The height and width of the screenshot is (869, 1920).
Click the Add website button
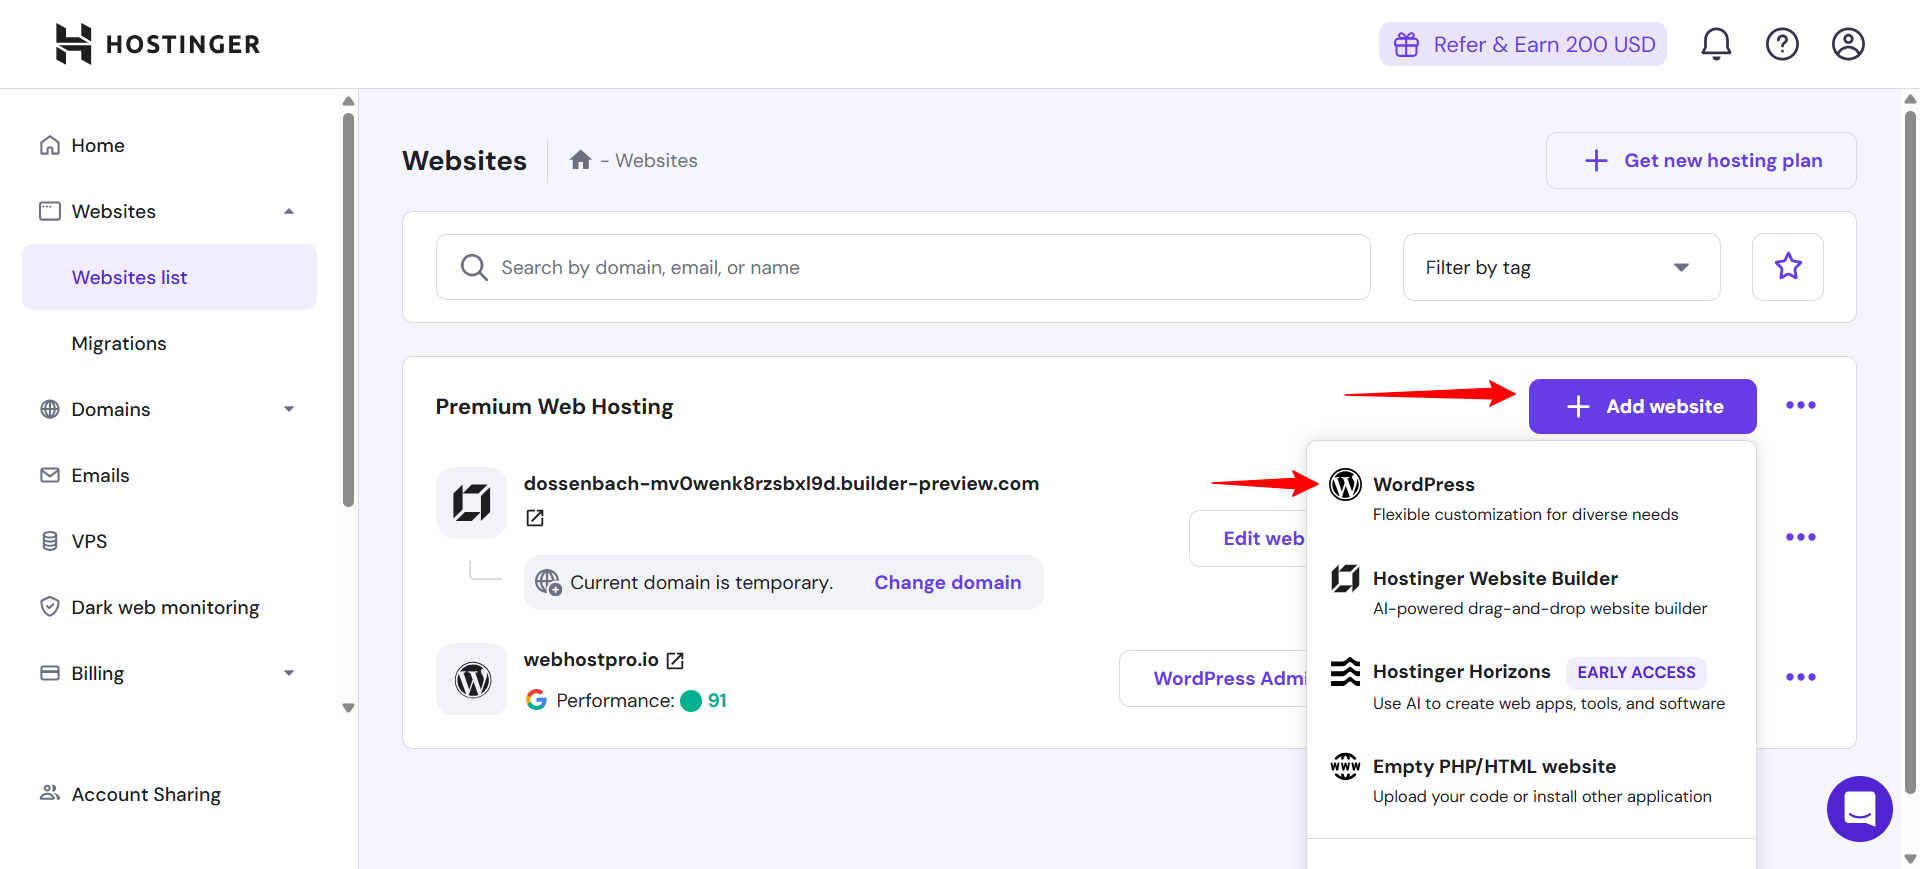click(1642, 406)
